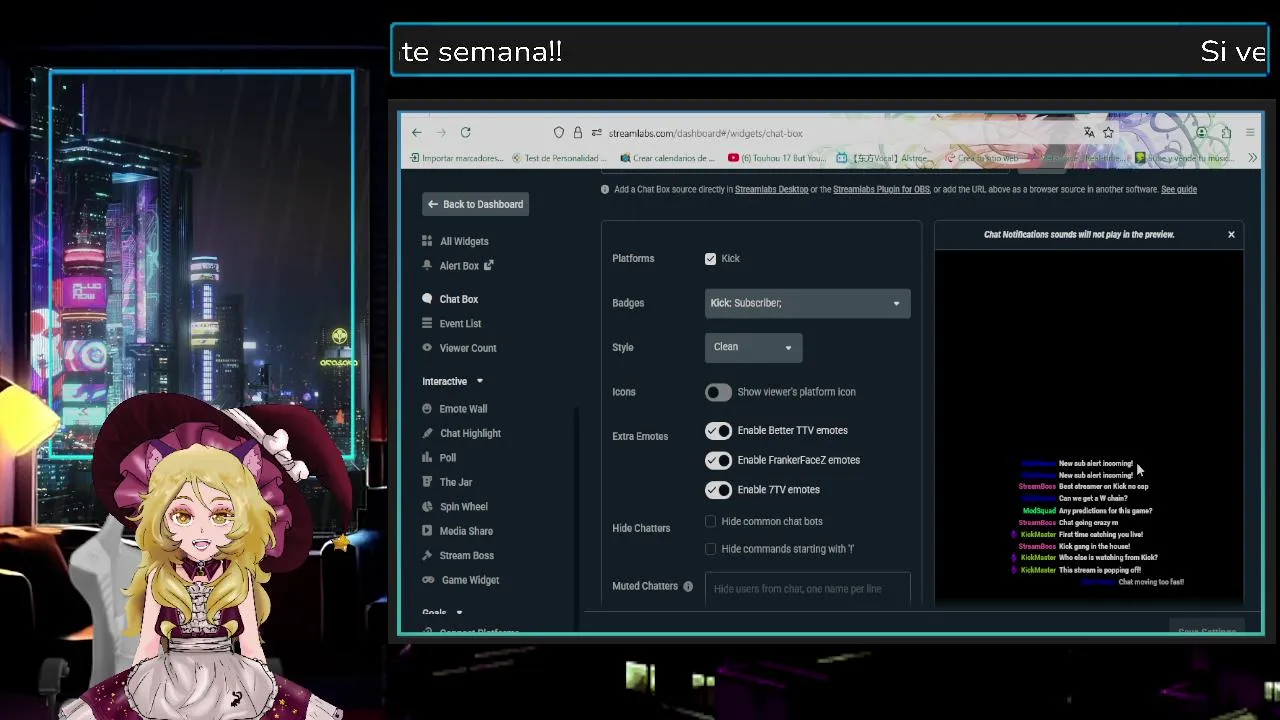
Task: Open the See guide link
Action: pyautogui.click(x=1179, y=189)
